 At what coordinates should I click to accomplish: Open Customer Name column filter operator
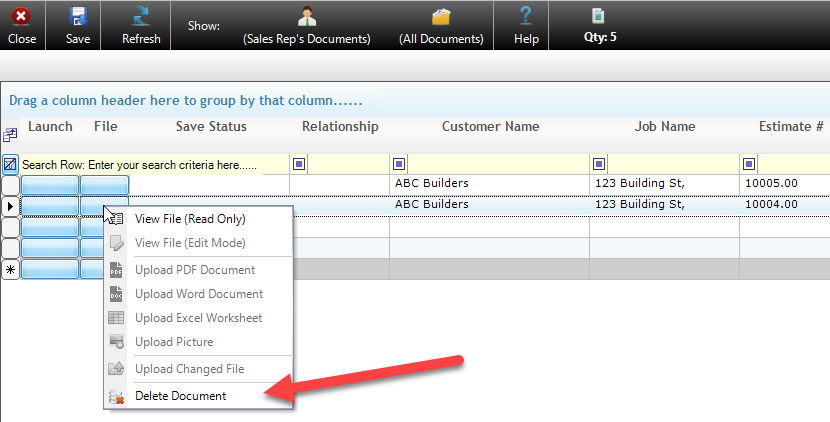click(399, 164)
